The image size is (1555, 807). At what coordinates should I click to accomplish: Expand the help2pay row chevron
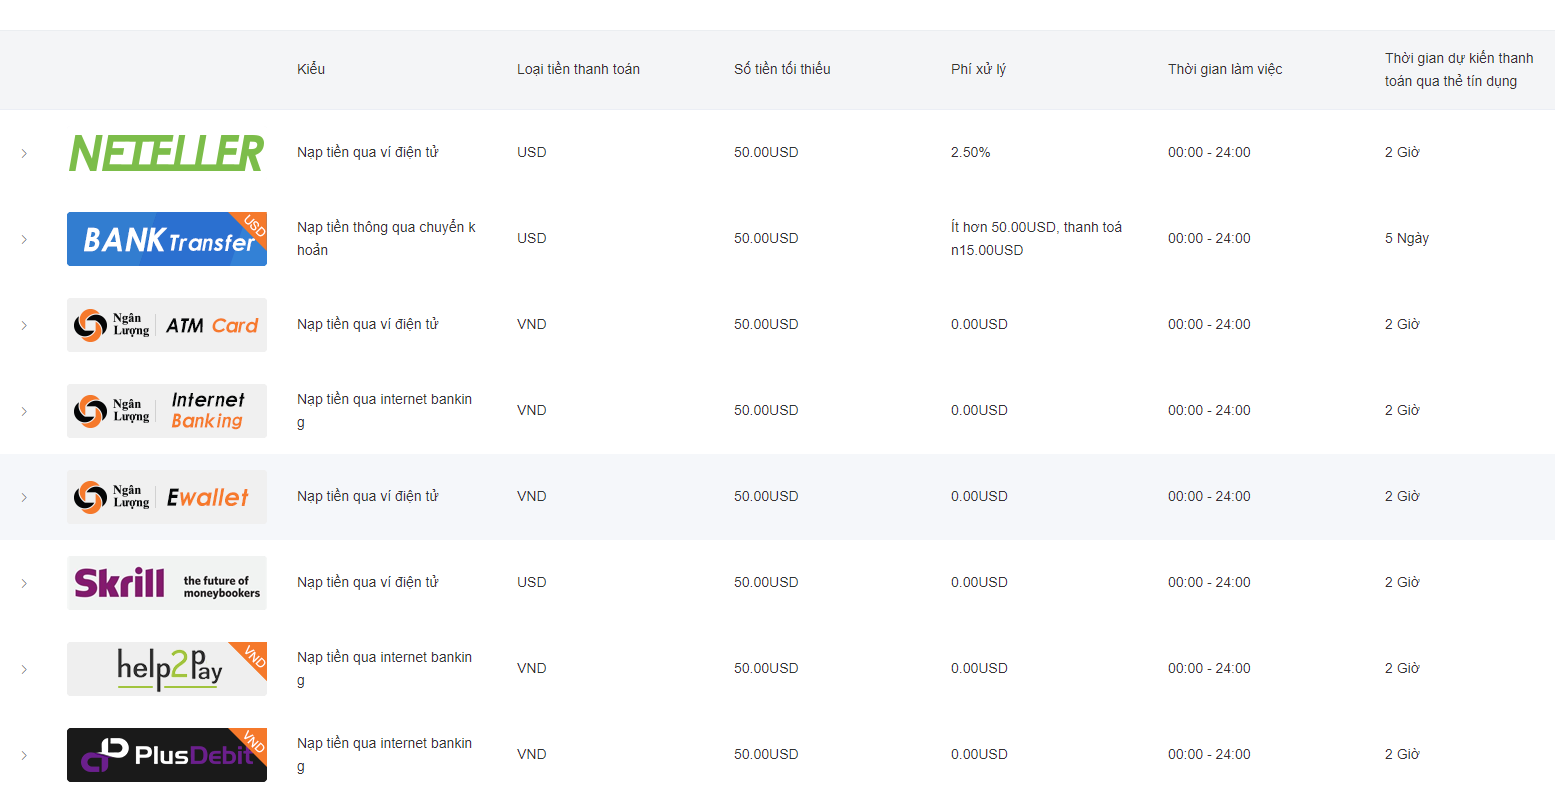click(24, 669)
